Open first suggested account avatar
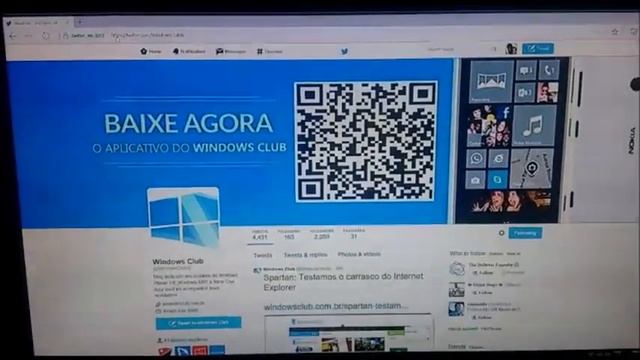The image size is (640, 360). click(457, 269)
